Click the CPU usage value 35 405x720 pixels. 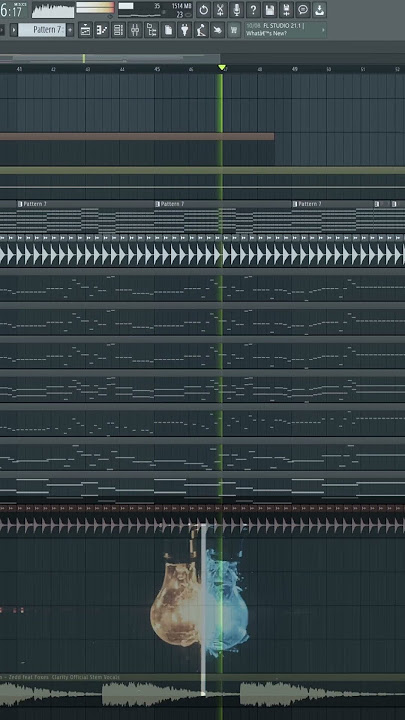coord(157,6)
